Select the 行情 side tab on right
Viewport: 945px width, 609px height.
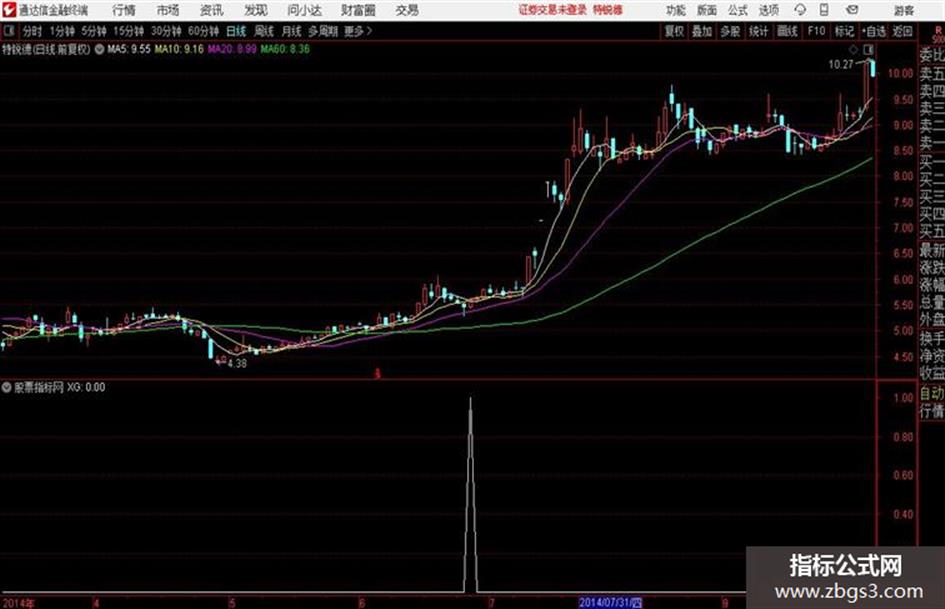coord(931,411)
